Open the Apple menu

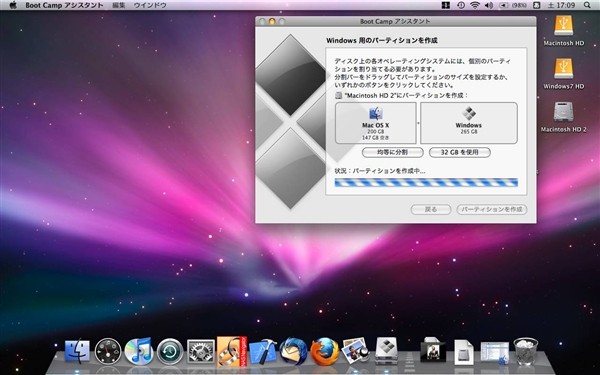[13, 5]
